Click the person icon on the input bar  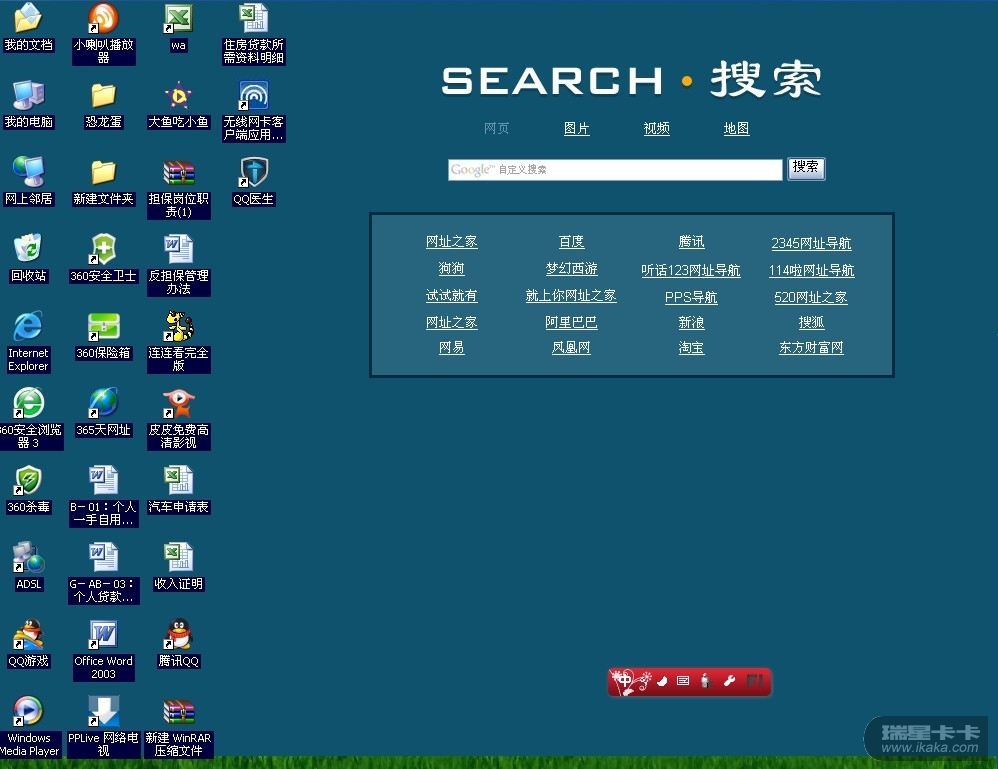coord(705,681)
